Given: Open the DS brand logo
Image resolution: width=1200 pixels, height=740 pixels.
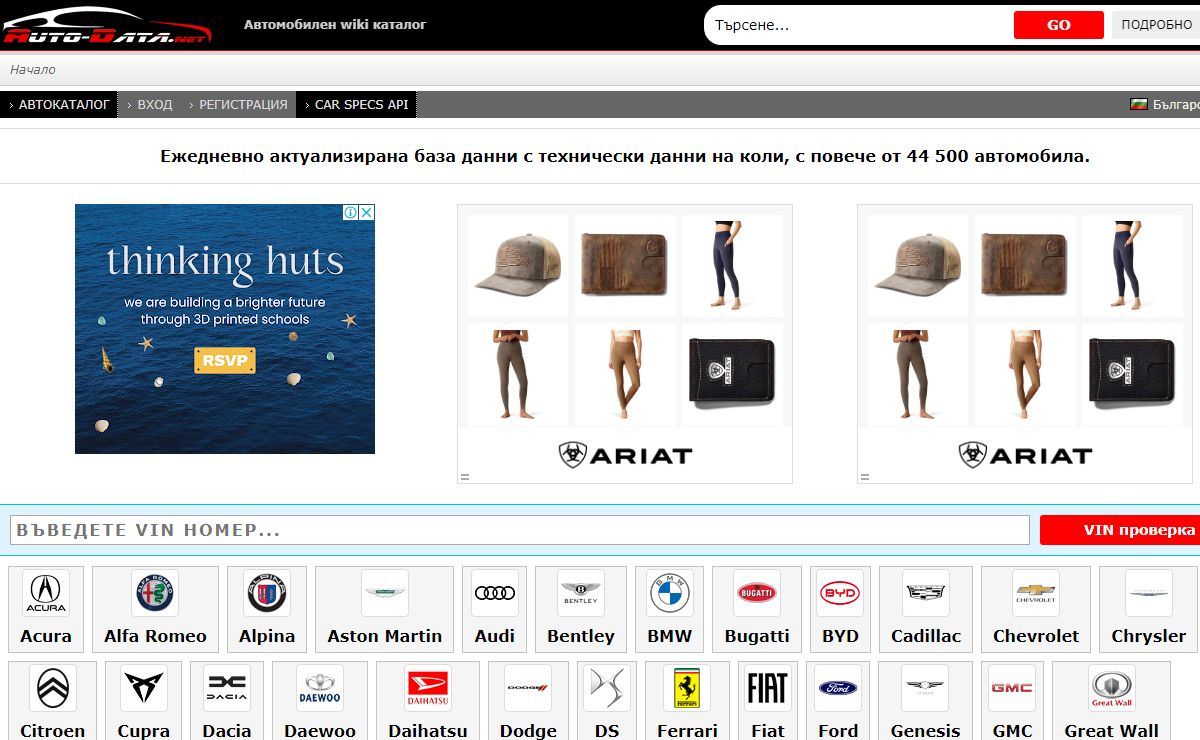Looking at the screenshot, I should click(607, 688).
